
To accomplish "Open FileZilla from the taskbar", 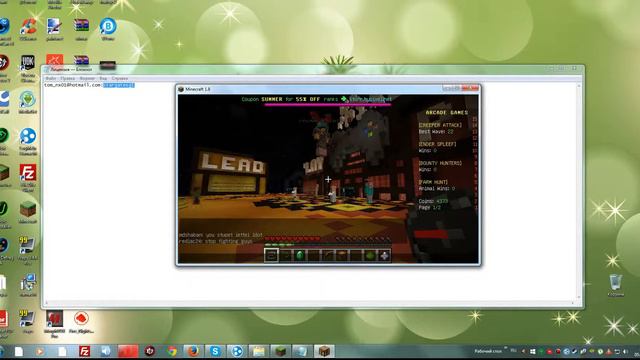I will [84, 351].
